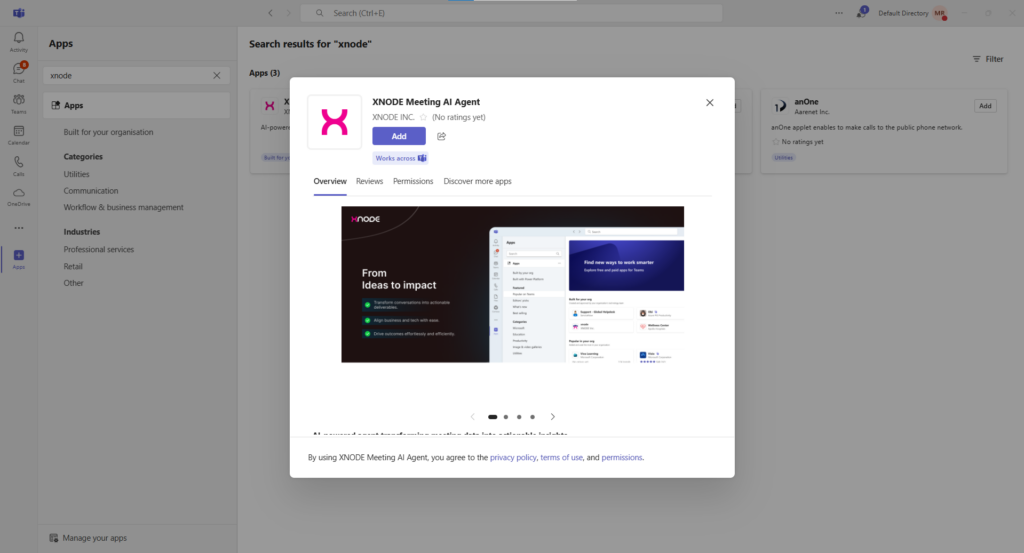Click the Works across badge

click(400, 158)
